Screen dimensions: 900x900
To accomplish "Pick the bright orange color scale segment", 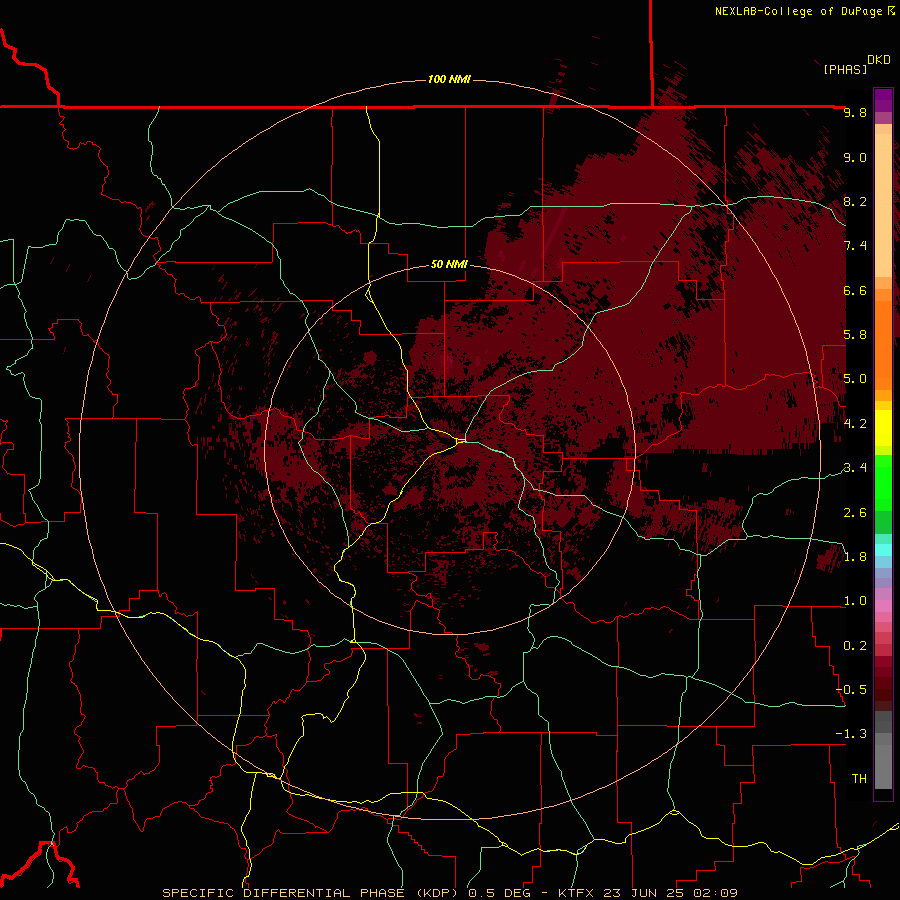I will pyautogui.click(x=883, y=346).
